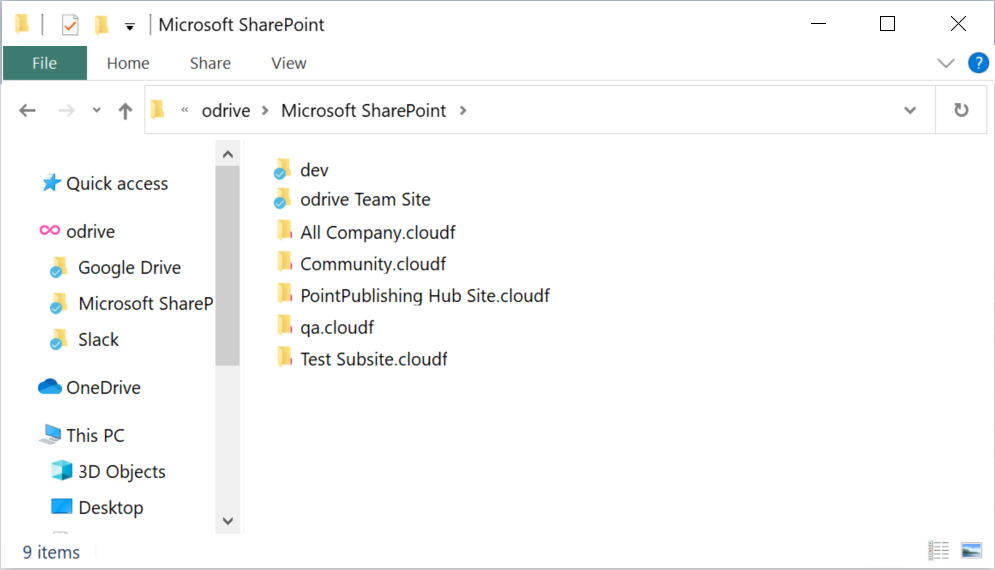995x570 pixels.
Task: Click the Properties icon in Quick Access Toolbar
Action: click(70, 25)
